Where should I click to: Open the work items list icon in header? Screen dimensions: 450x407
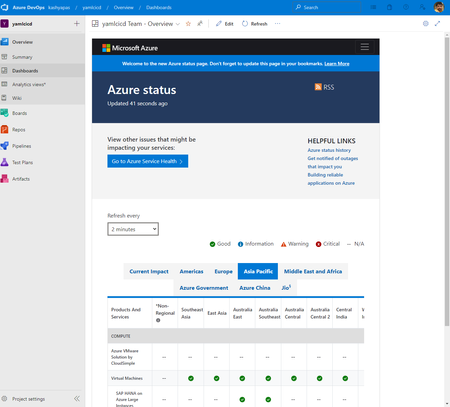(x=373, y=7)
